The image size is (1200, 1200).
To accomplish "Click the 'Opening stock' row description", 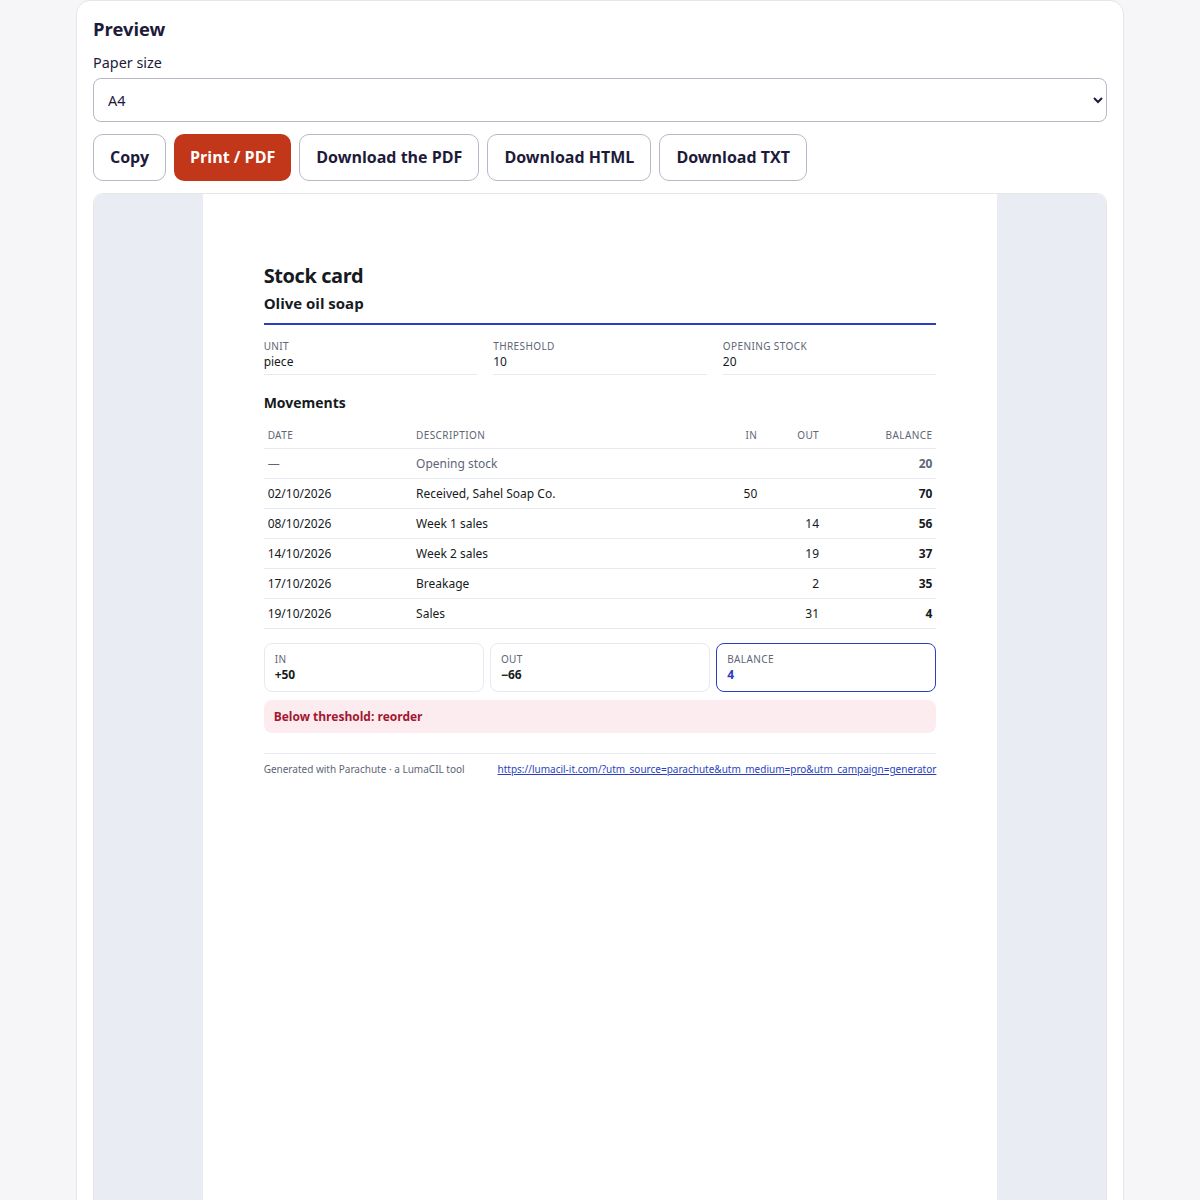I will click(x=457, y=464).
